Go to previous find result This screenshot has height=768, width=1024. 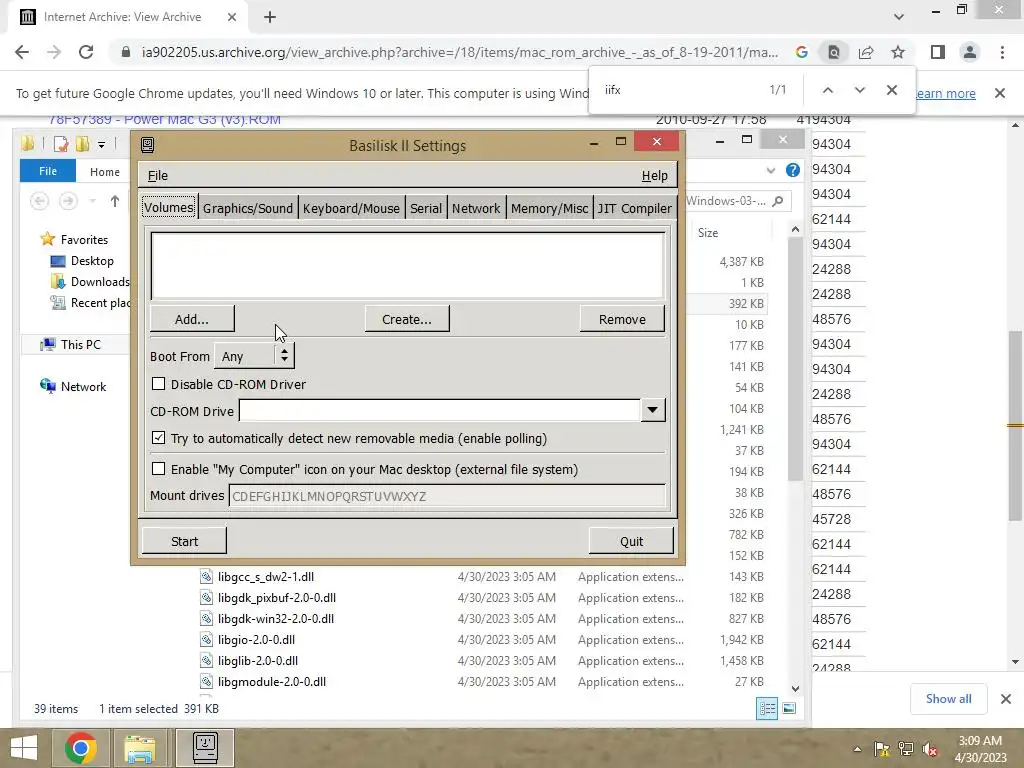tap(827, 90)
